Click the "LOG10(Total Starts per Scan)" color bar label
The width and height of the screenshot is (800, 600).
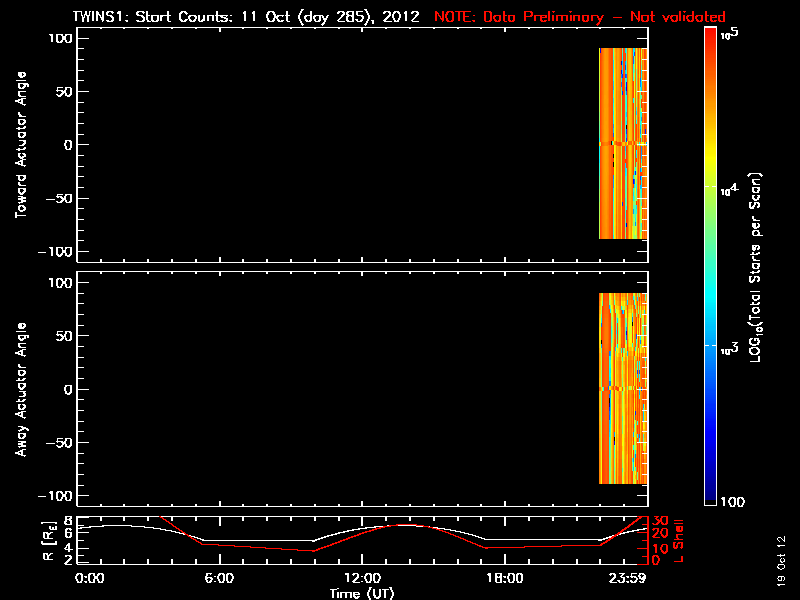[755, 267]
